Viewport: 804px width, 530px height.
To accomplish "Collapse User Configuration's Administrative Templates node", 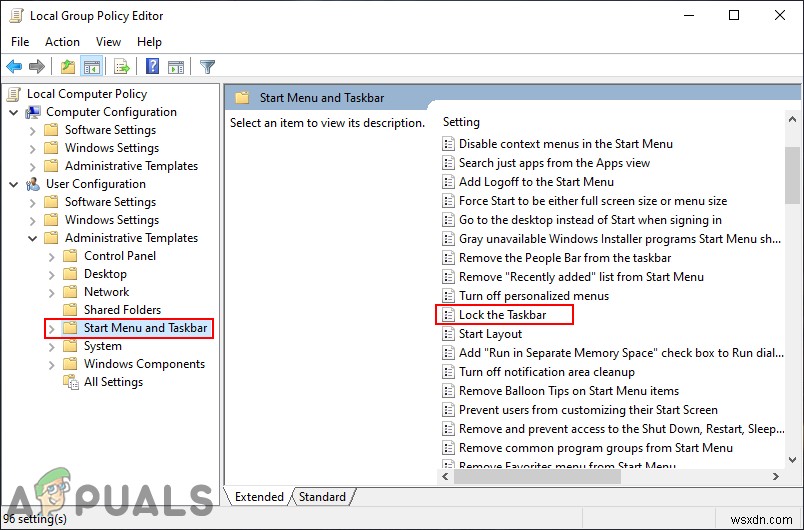I will pos(33,238).
